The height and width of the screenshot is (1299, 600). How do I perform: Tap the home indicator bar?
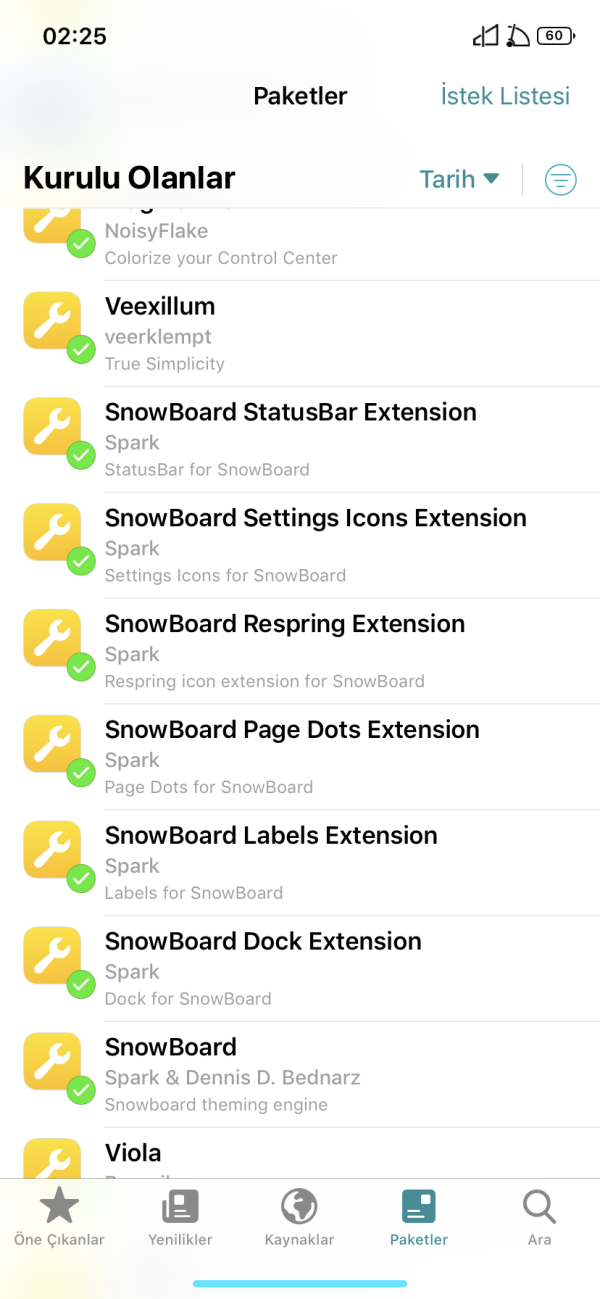(x=300, y=1283)
